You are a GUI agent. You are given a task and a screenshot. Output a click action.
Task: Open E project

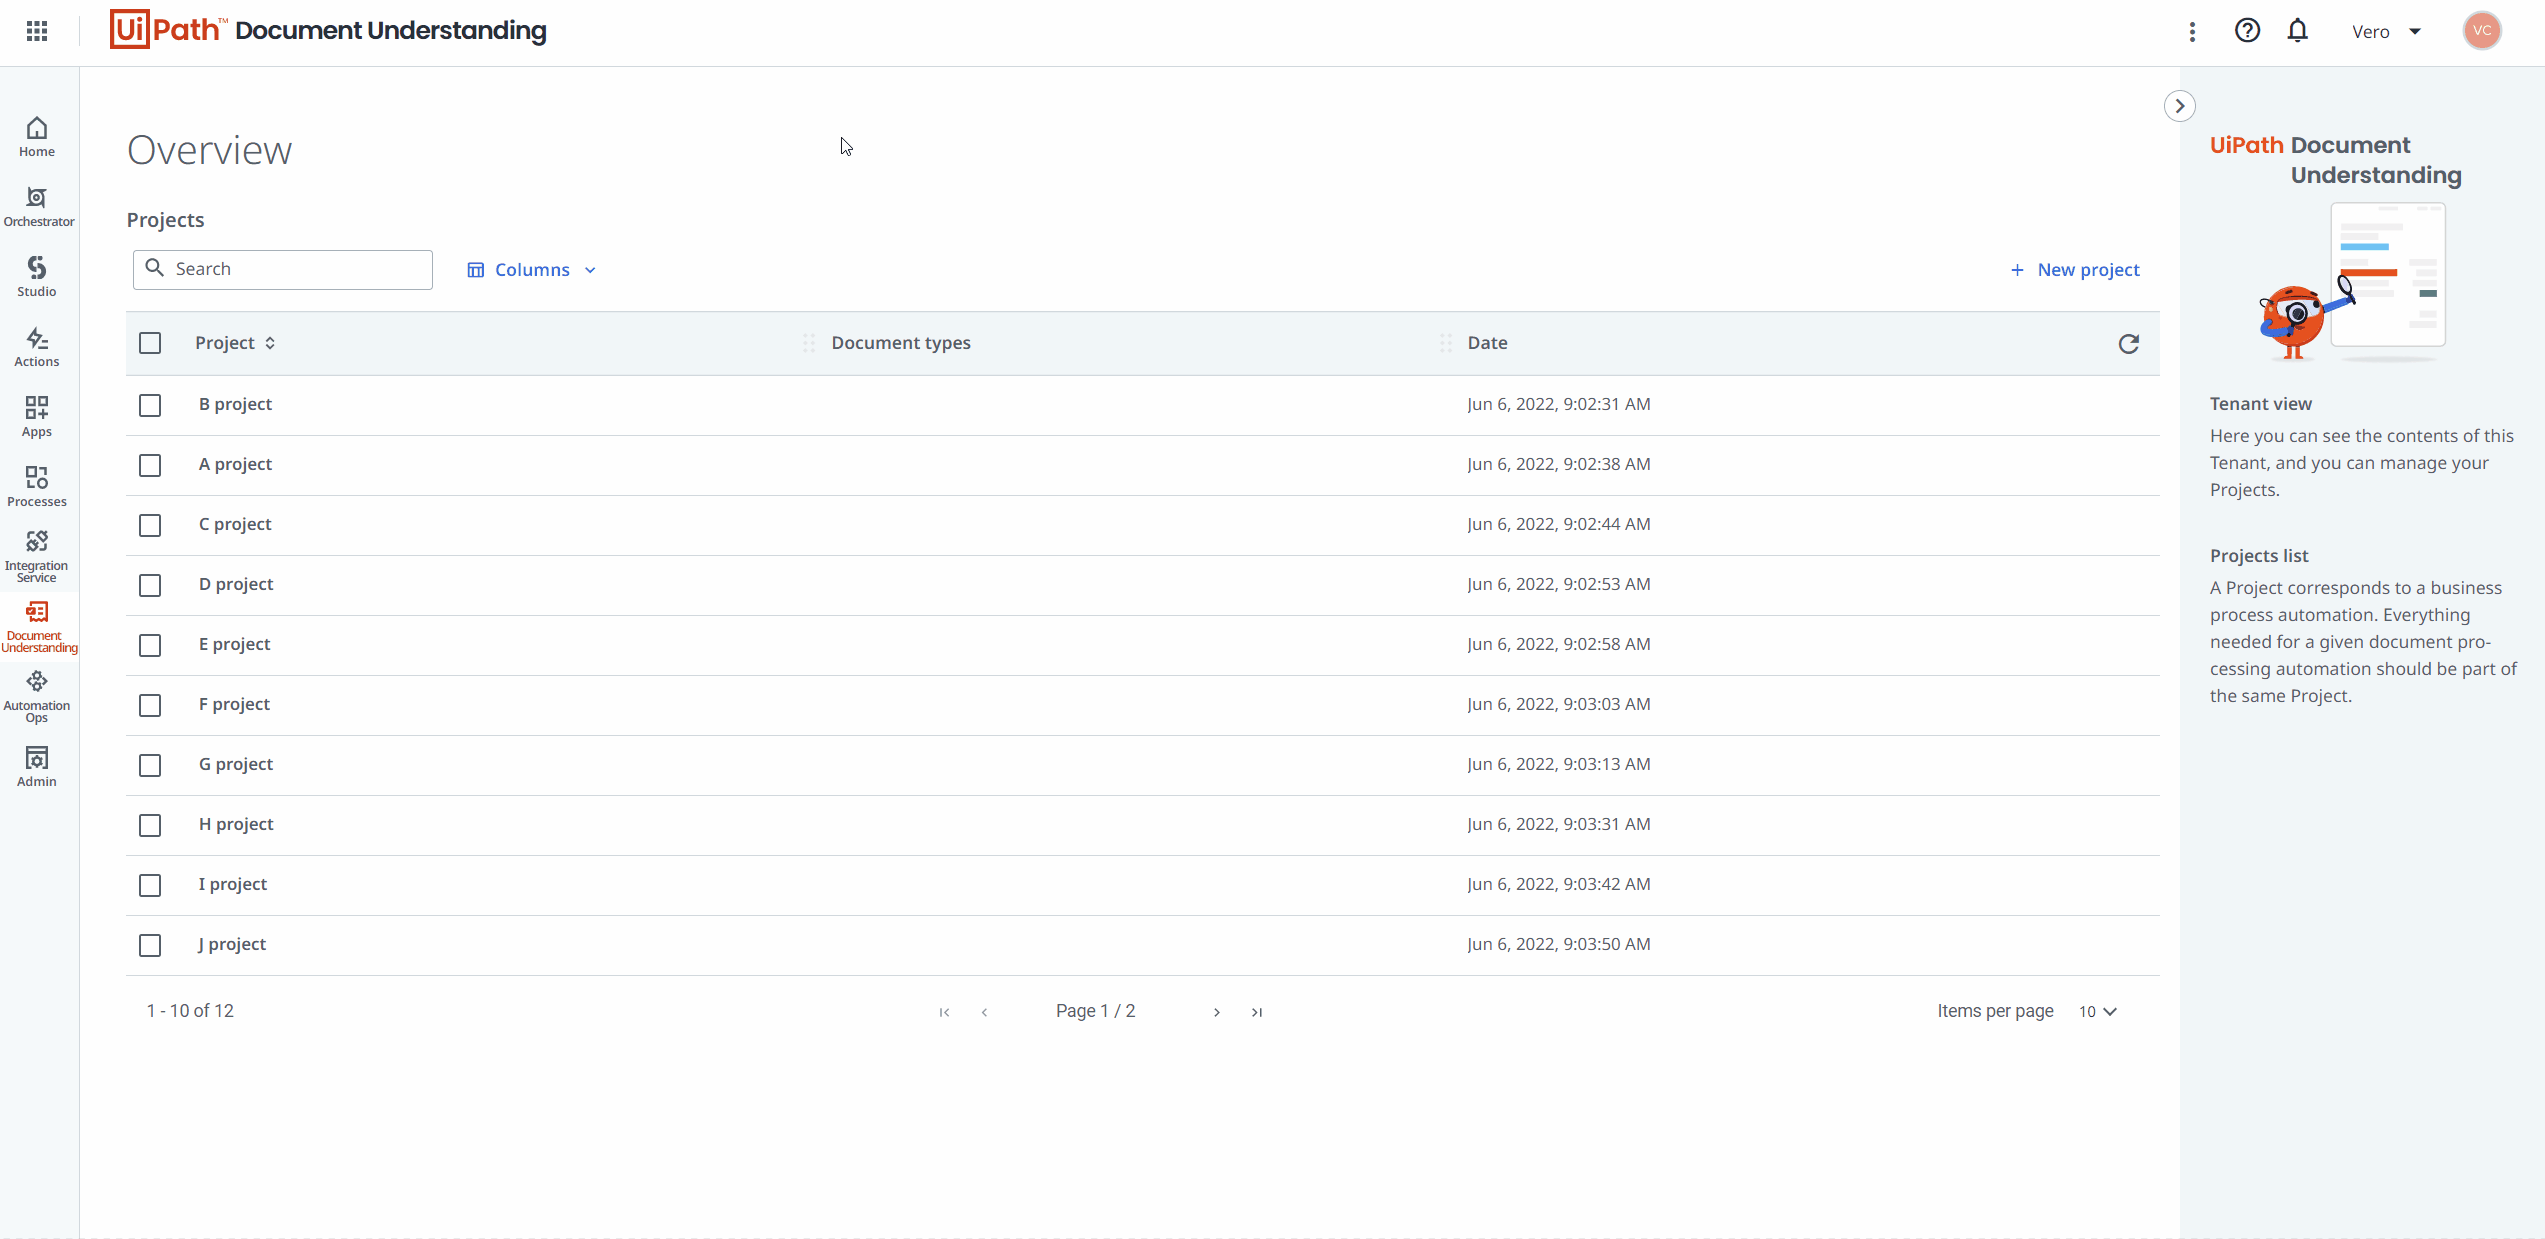[234, 644]
